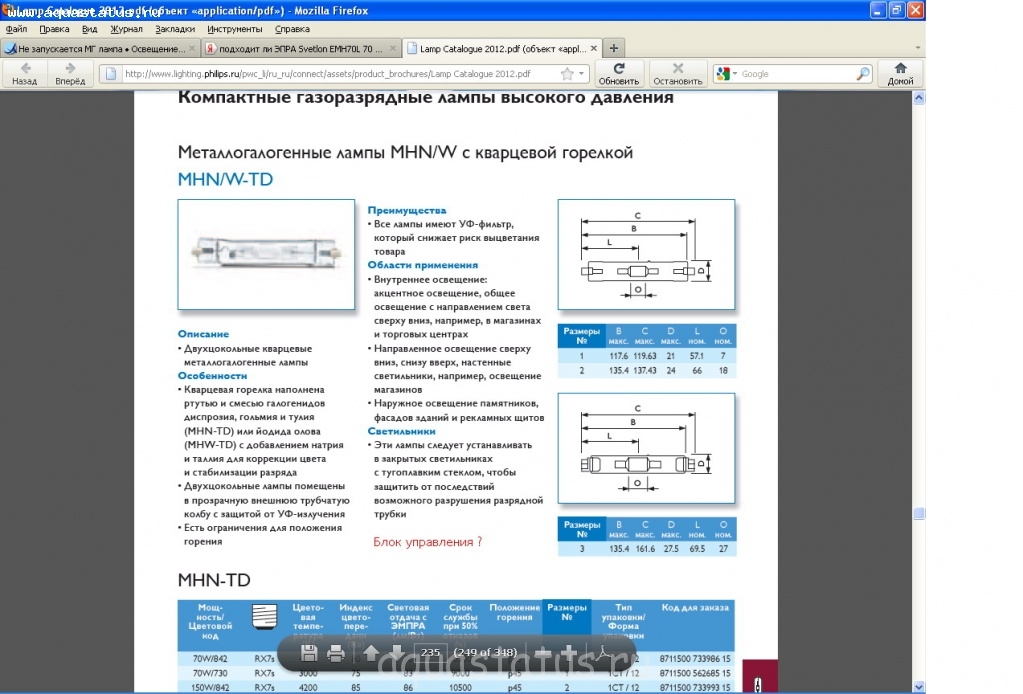The image size is (1023, 694).
Task: Click the PDF page number field showing 235
Action: click(x=431, y=652)
